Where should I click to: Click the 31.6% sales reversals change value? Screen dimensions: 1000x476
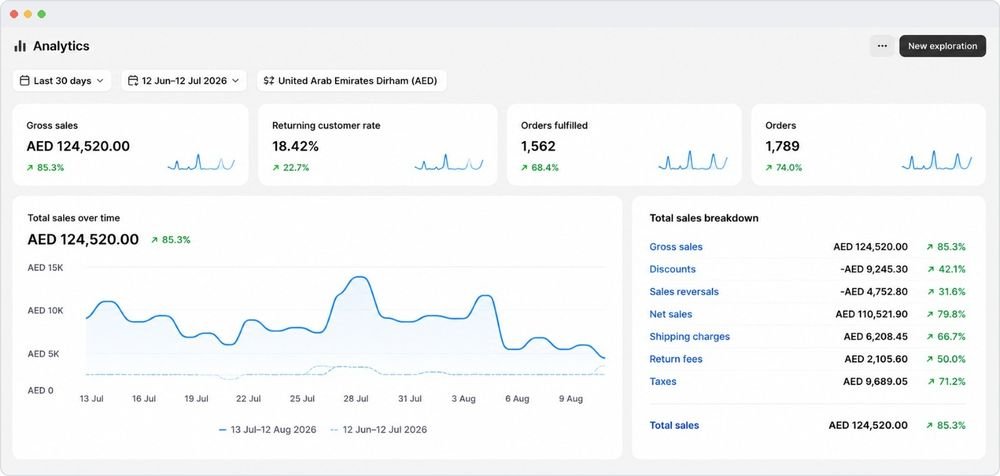(x=946, y=292)
